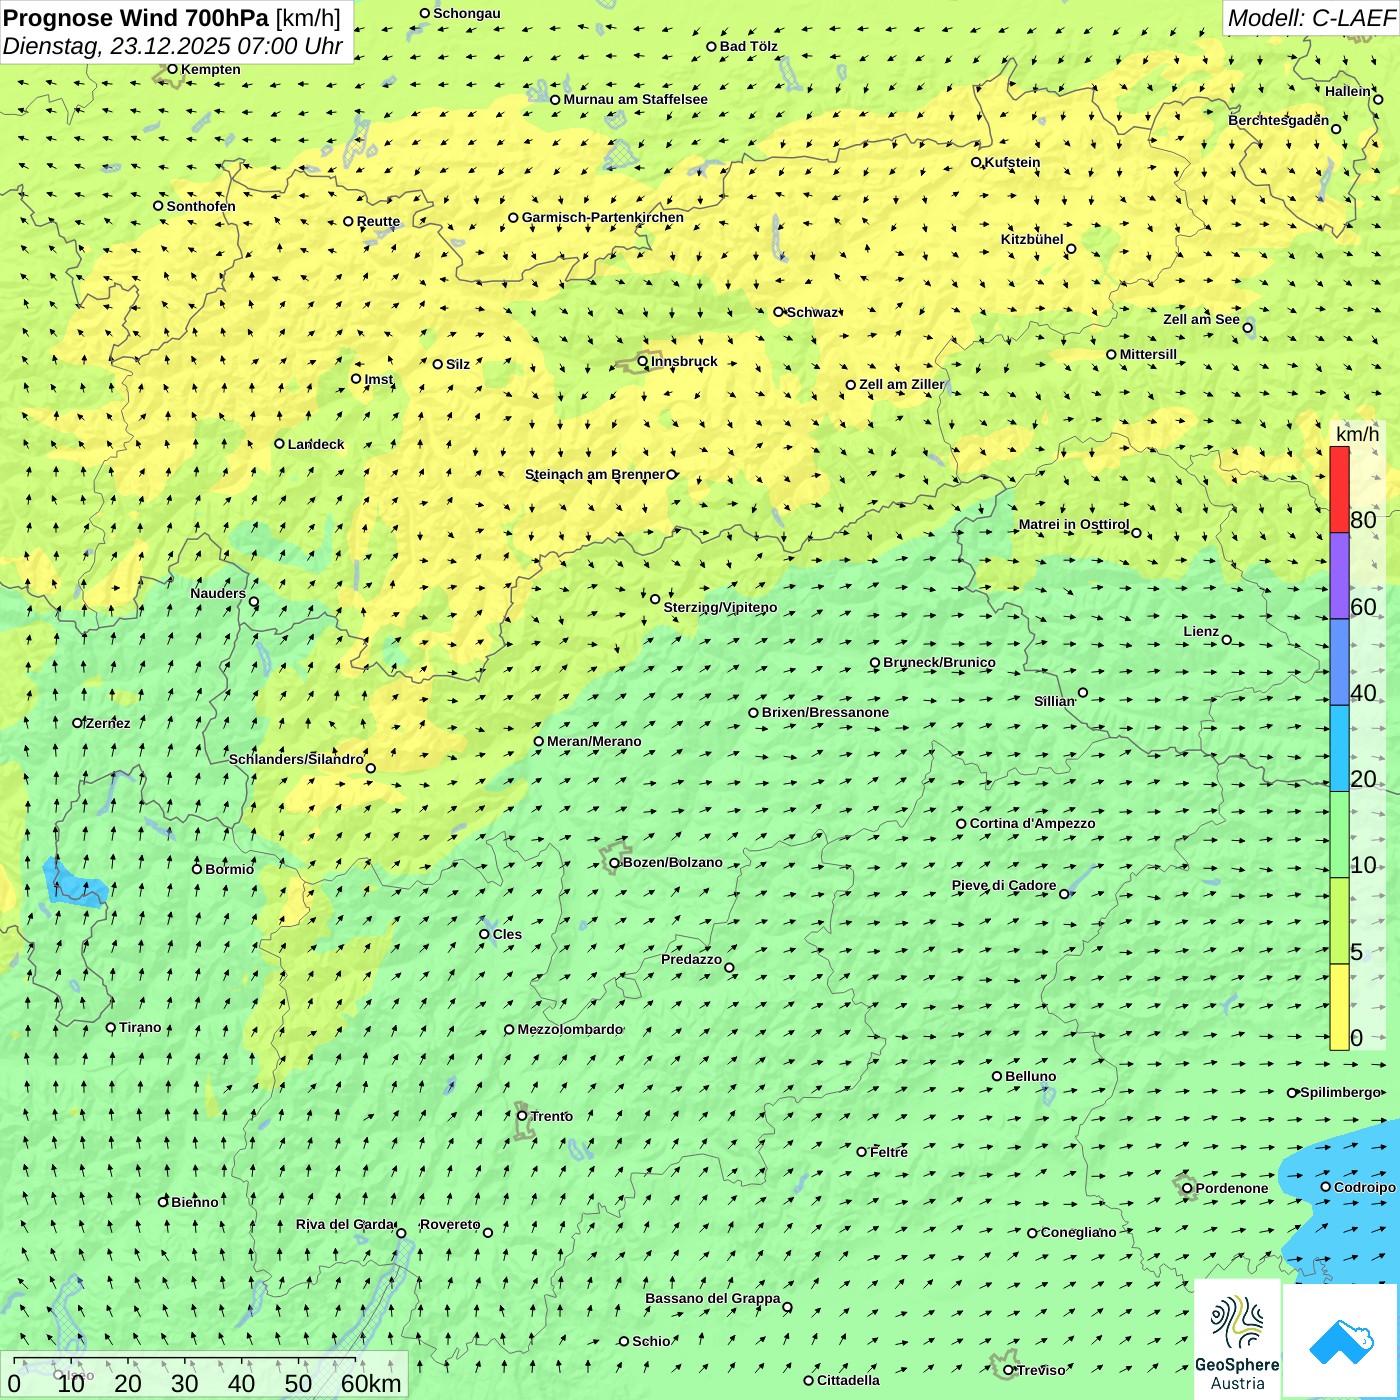This screenshot has width=1400, height=1400.
Task: Click the 'Bassano del Grappa' label
Action: point(713,1299)
